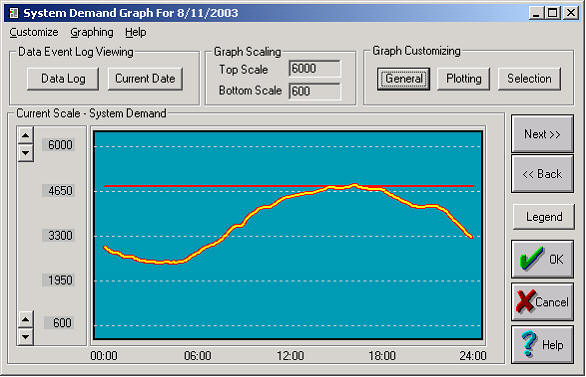
Task: Go to the next day with Next >>
Action: click(x=542, y=134)
